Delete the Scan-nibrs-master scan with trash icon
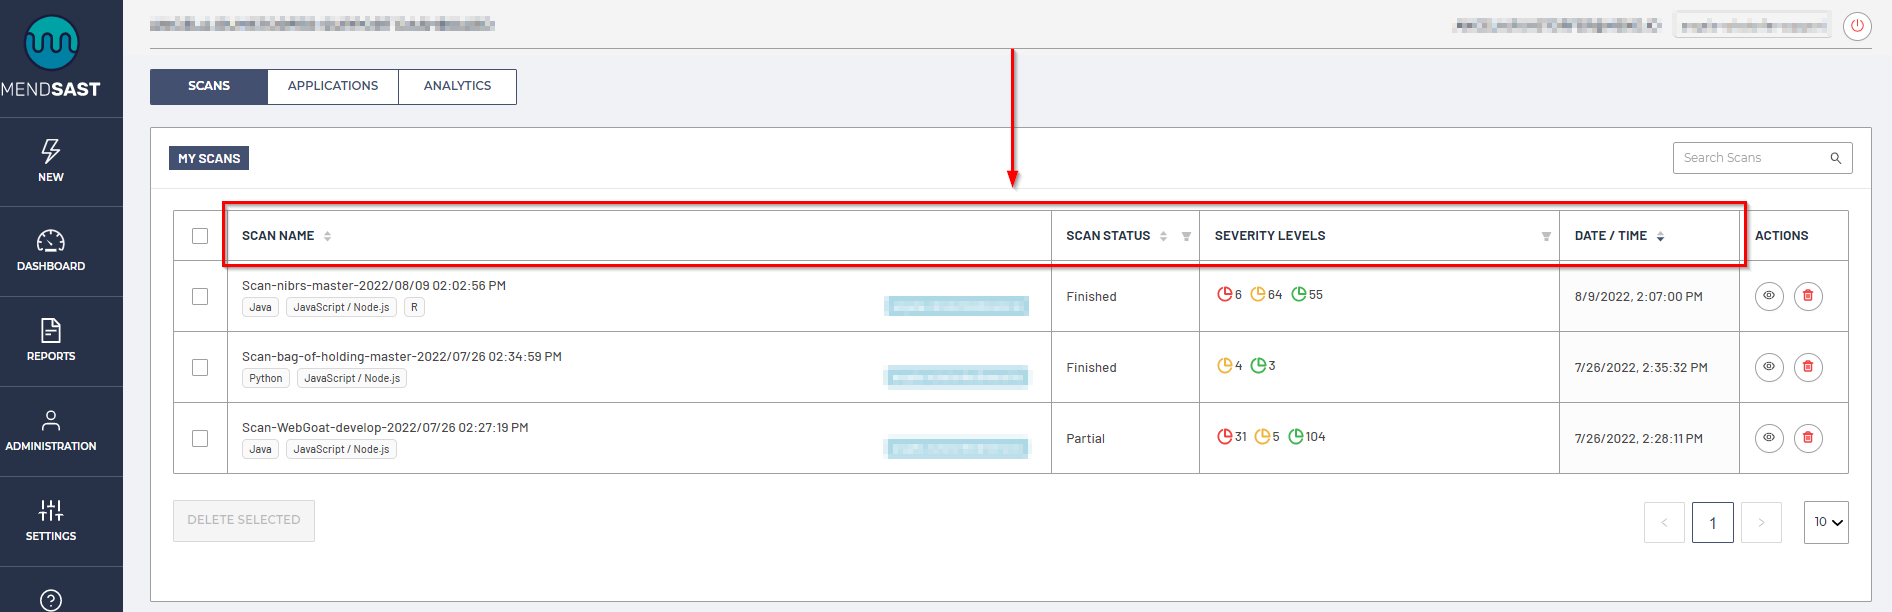This screenshot has width=1892, height=612. [1808, 296]
